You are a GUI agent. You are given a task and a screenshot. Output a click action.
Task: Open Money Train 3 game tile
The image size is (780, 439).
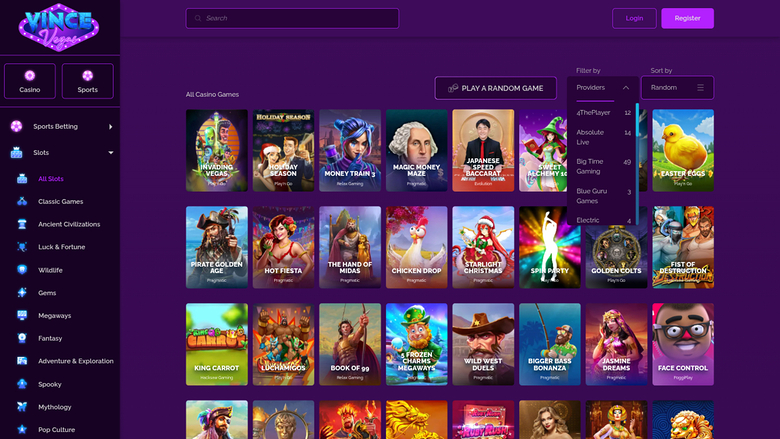coord(350,151)
